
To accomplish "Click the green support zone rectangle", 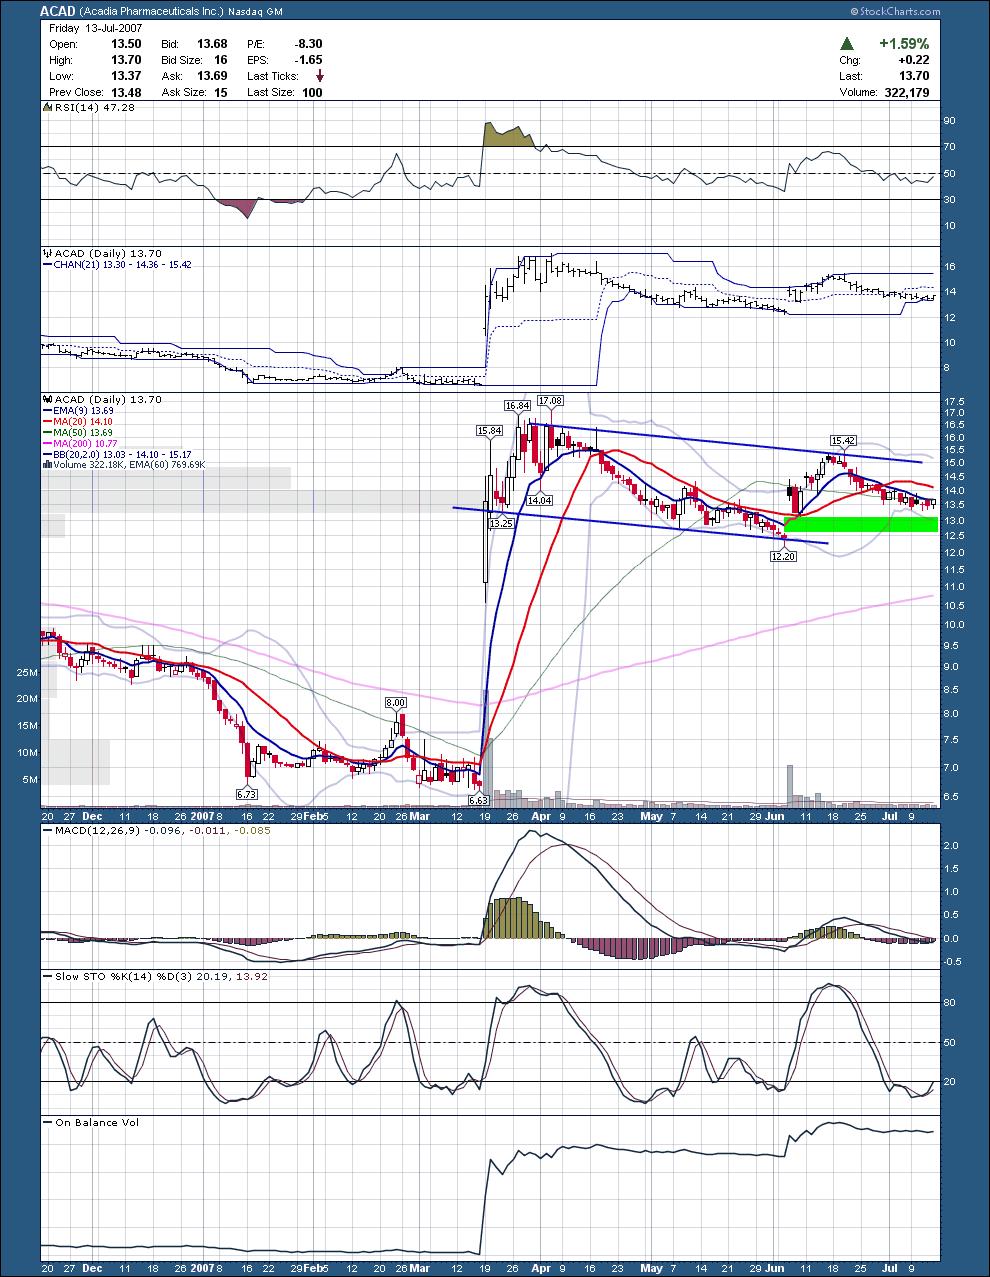I will (x=861, y=524).
